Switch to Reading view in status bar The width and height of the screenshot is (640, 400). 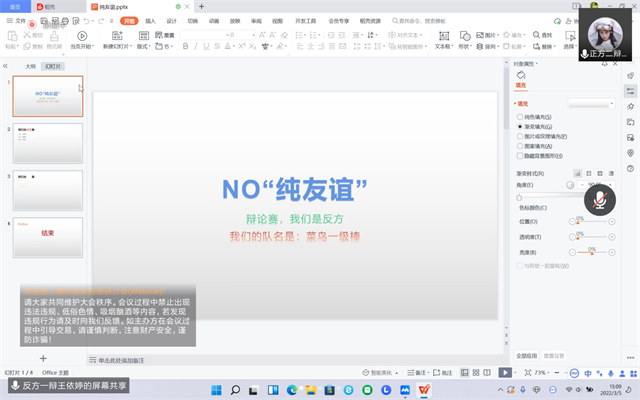click(487, 373)
